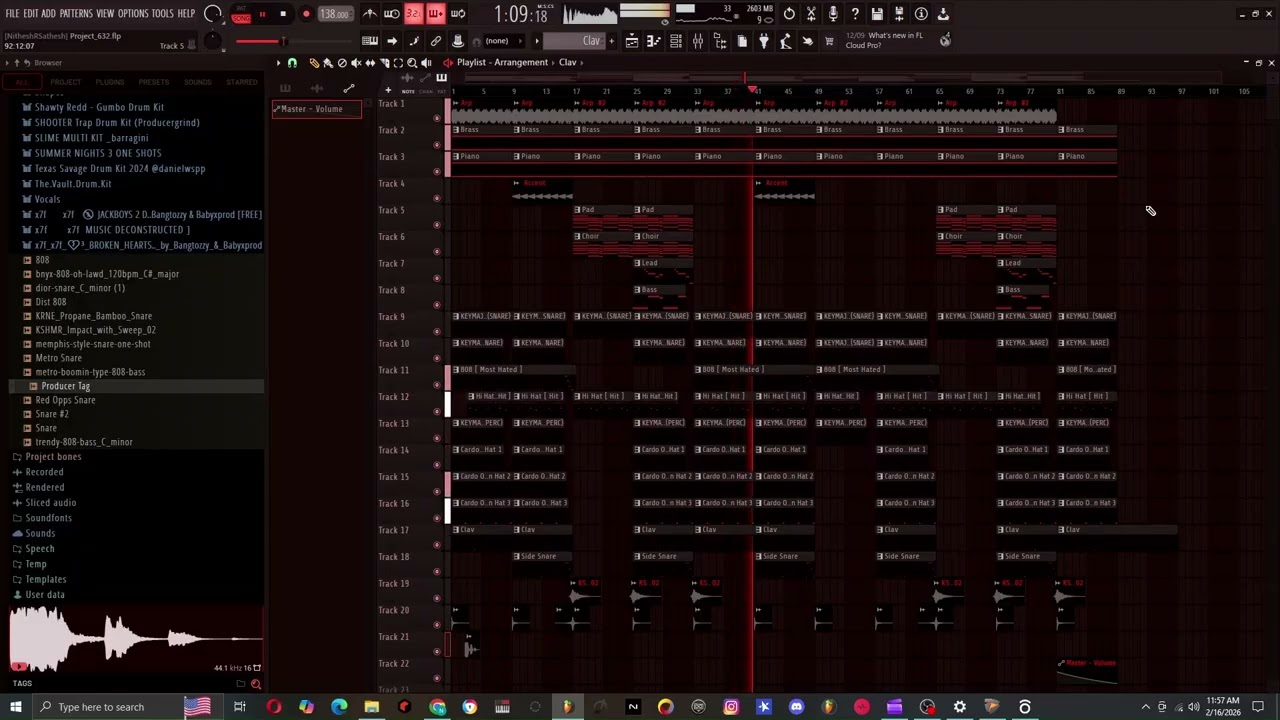Click the question mark help icon
Viewport: 1280px width, 720px height.
855,14
